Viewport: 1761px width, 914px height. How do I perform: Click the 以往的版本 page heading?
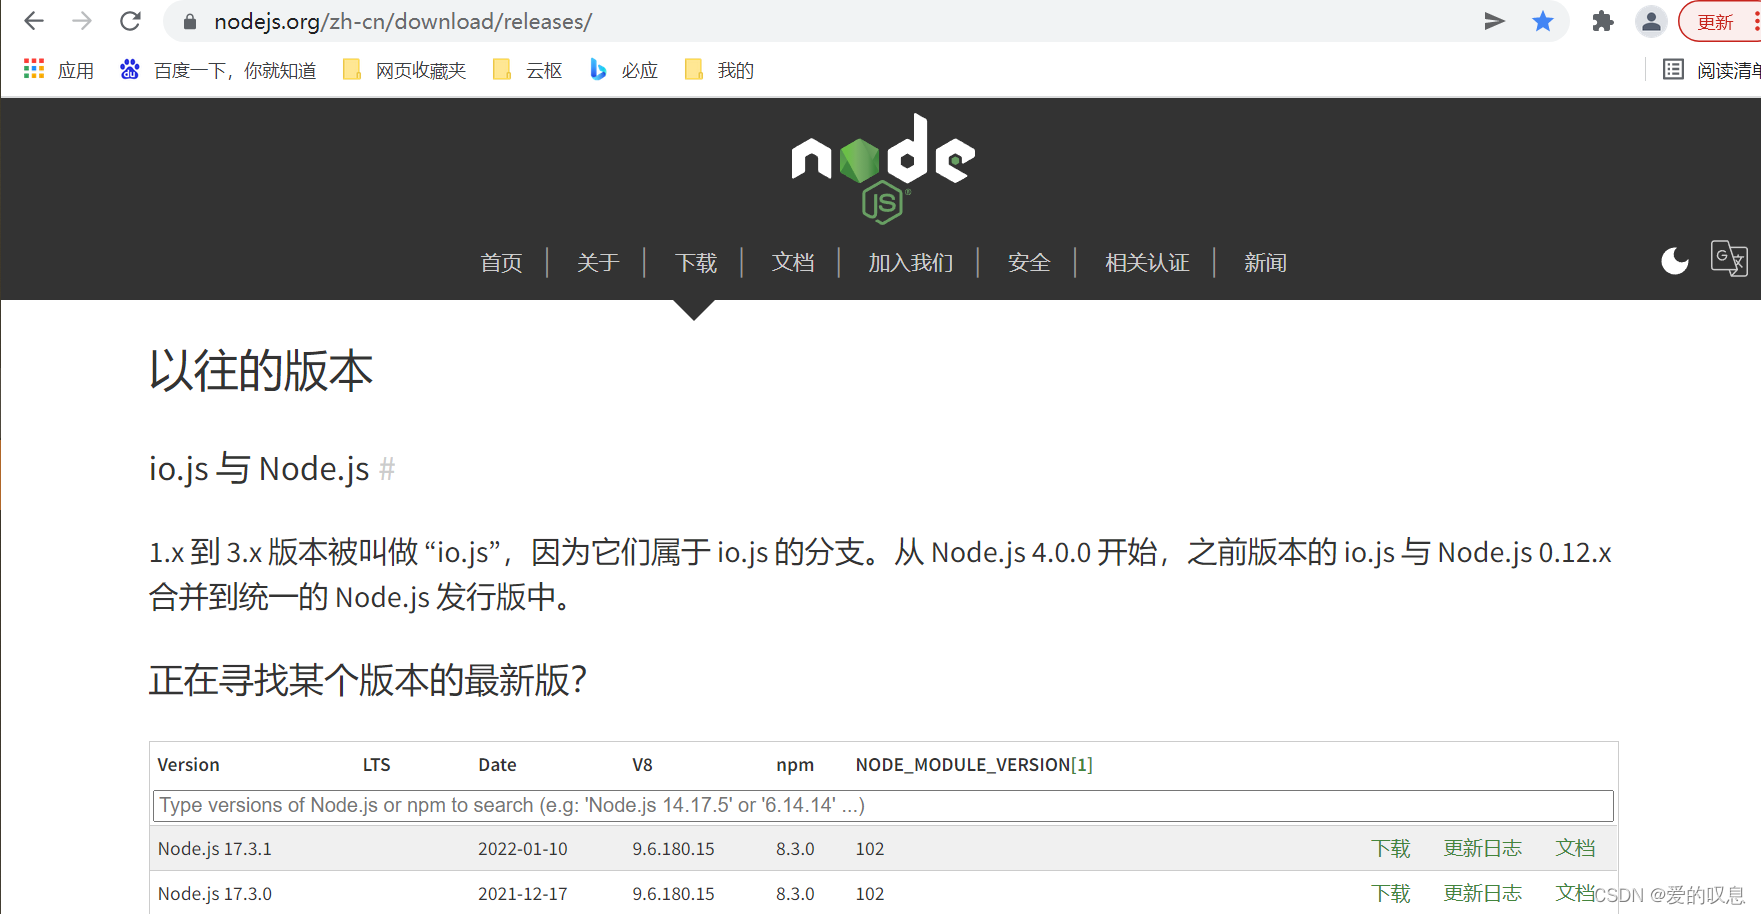(x=261, y=371)
